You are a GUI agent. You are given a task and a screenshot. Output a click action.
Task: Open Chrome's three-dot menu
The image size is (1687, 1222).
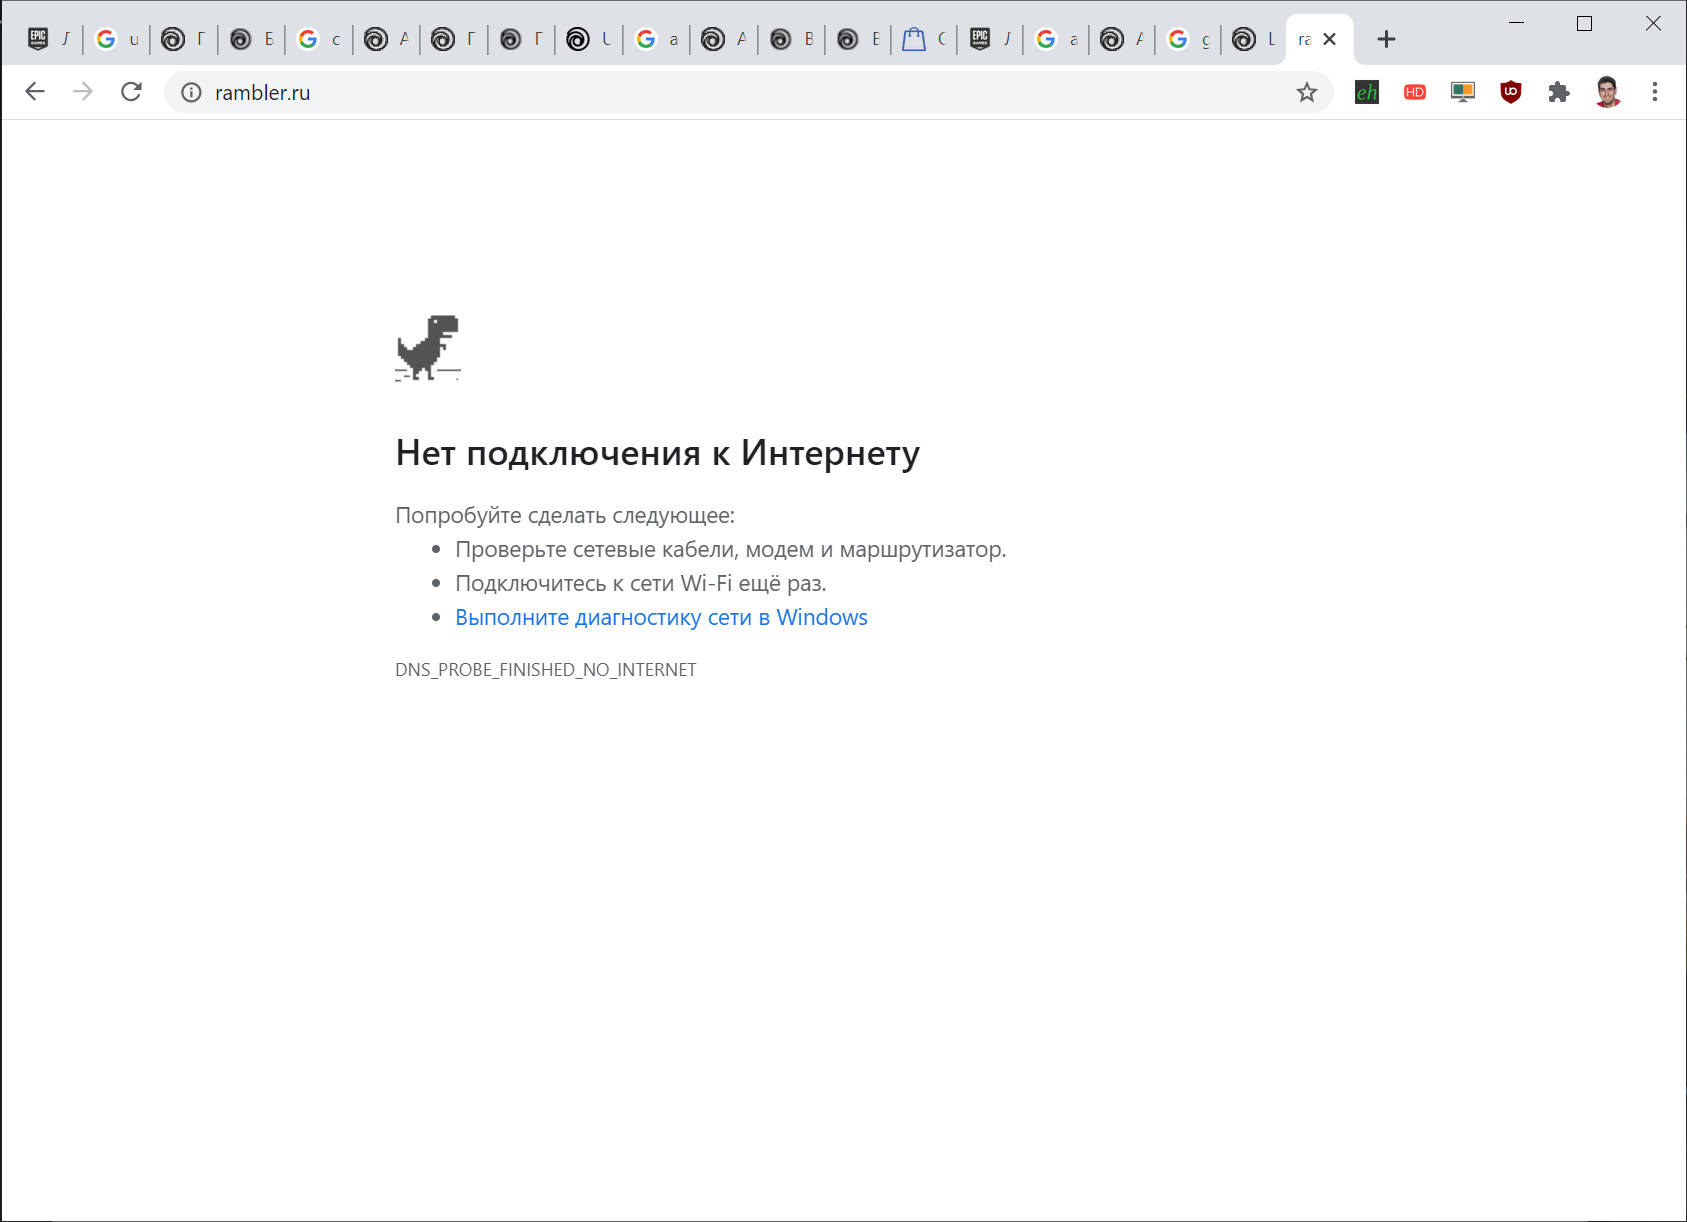1655,92
